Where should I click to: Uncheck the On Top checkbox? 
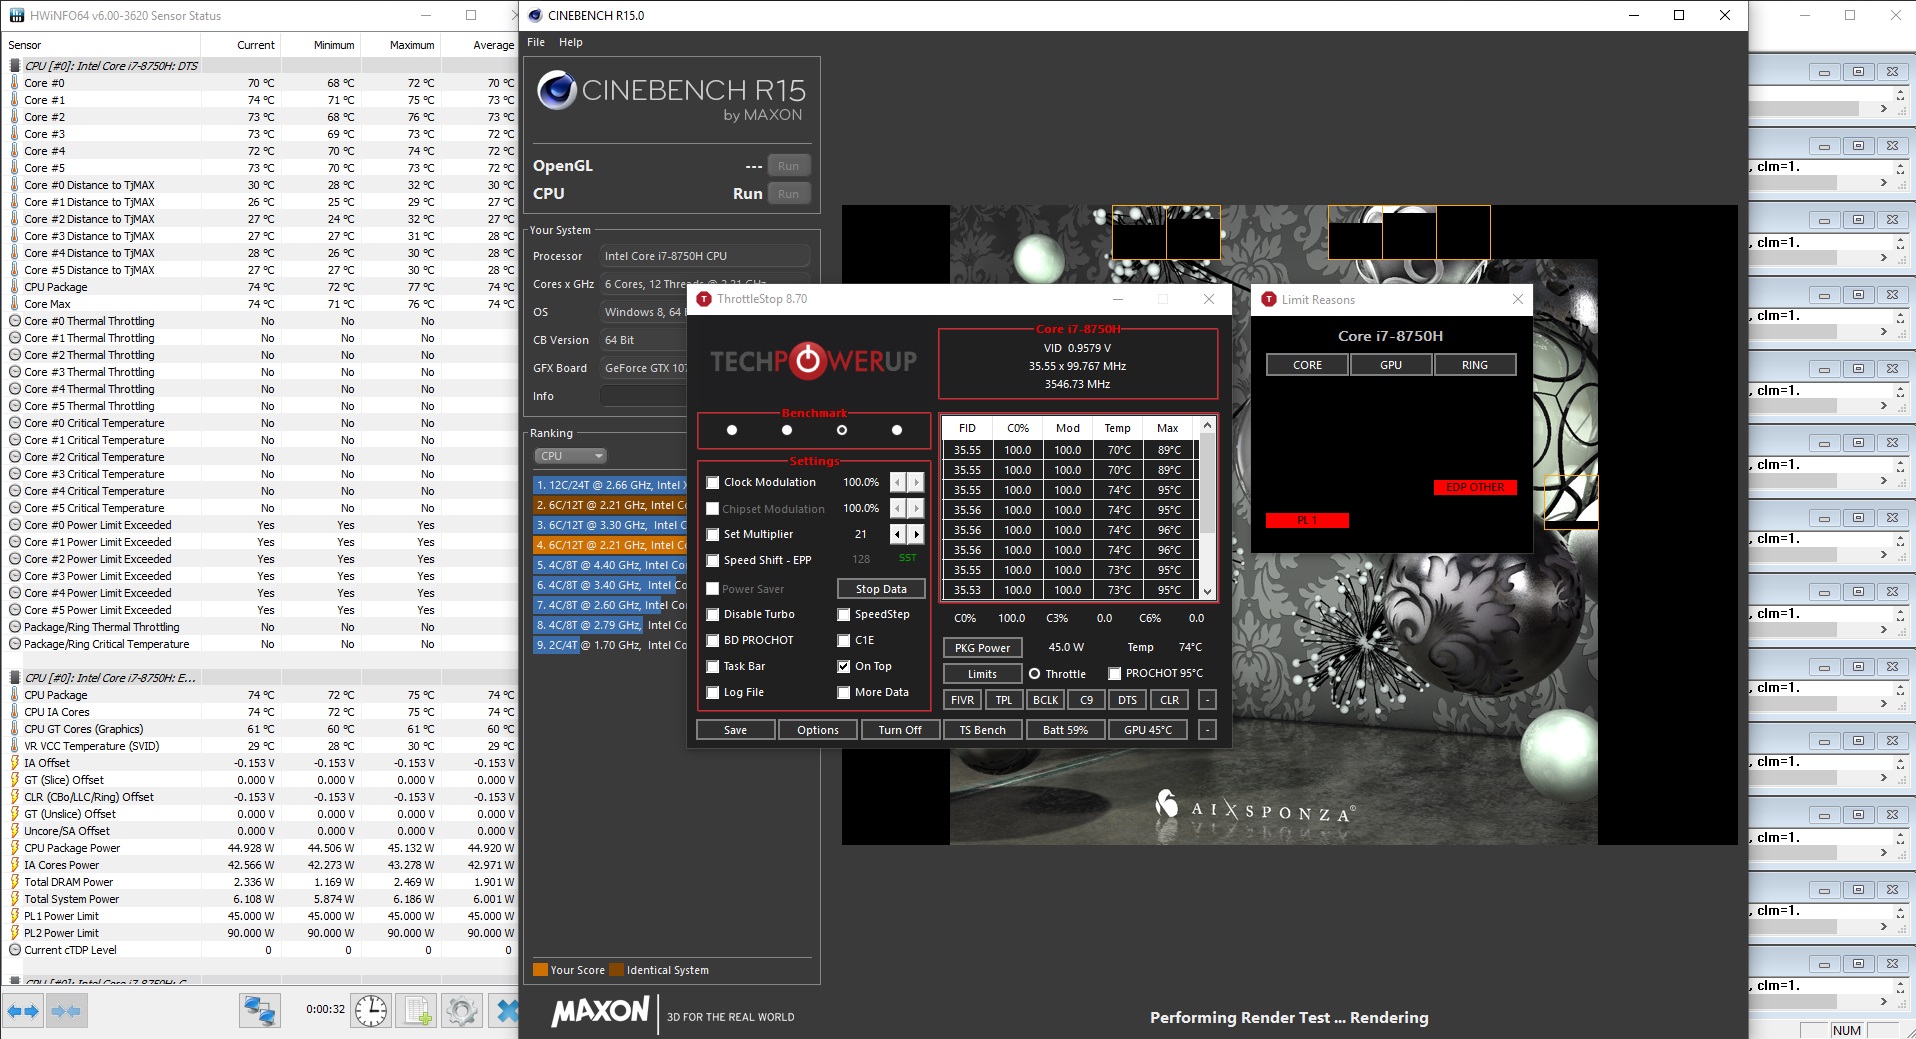pyautogui.click(x=844, y=666)
